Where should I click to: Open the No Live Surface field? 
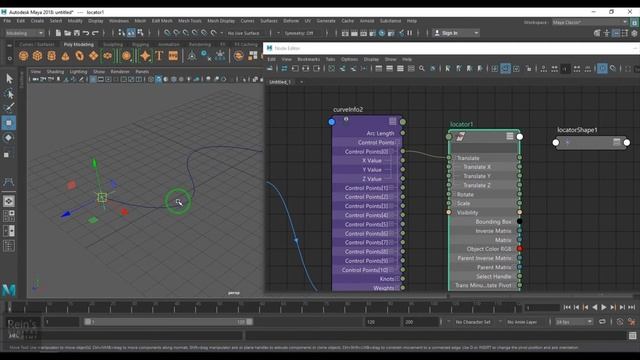click(x=244, y=33)
